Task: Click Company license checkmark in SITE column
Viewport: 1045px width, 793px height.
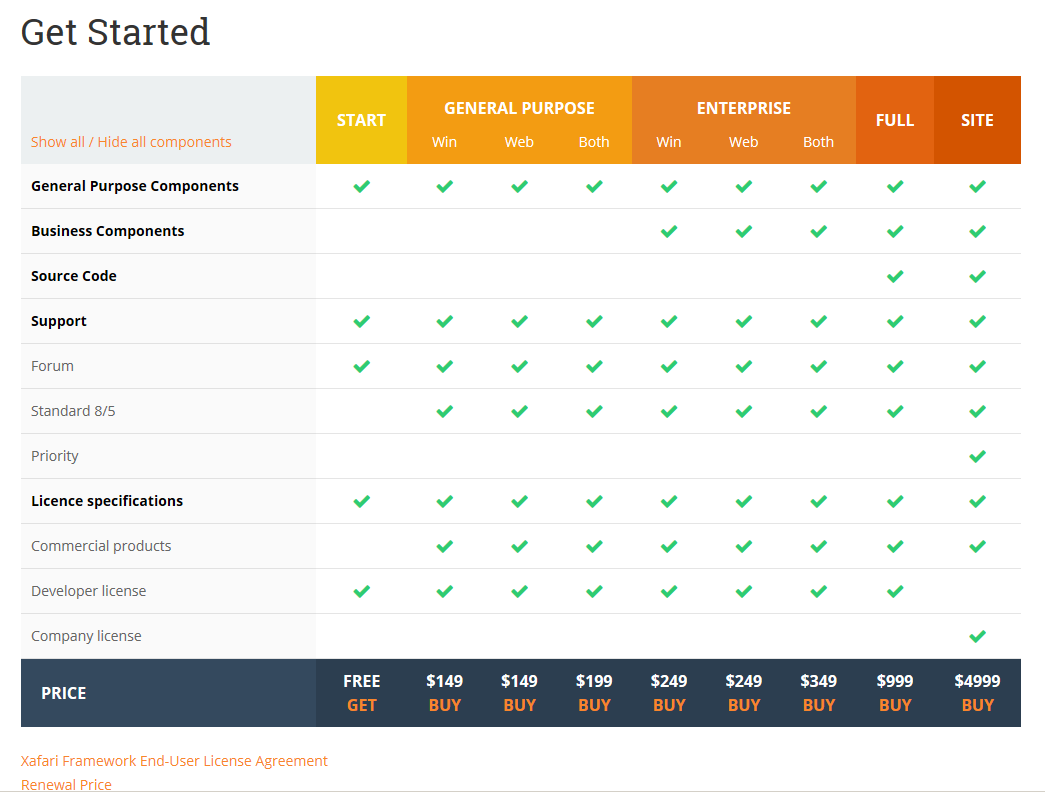Action: click(x=978, y=636)
